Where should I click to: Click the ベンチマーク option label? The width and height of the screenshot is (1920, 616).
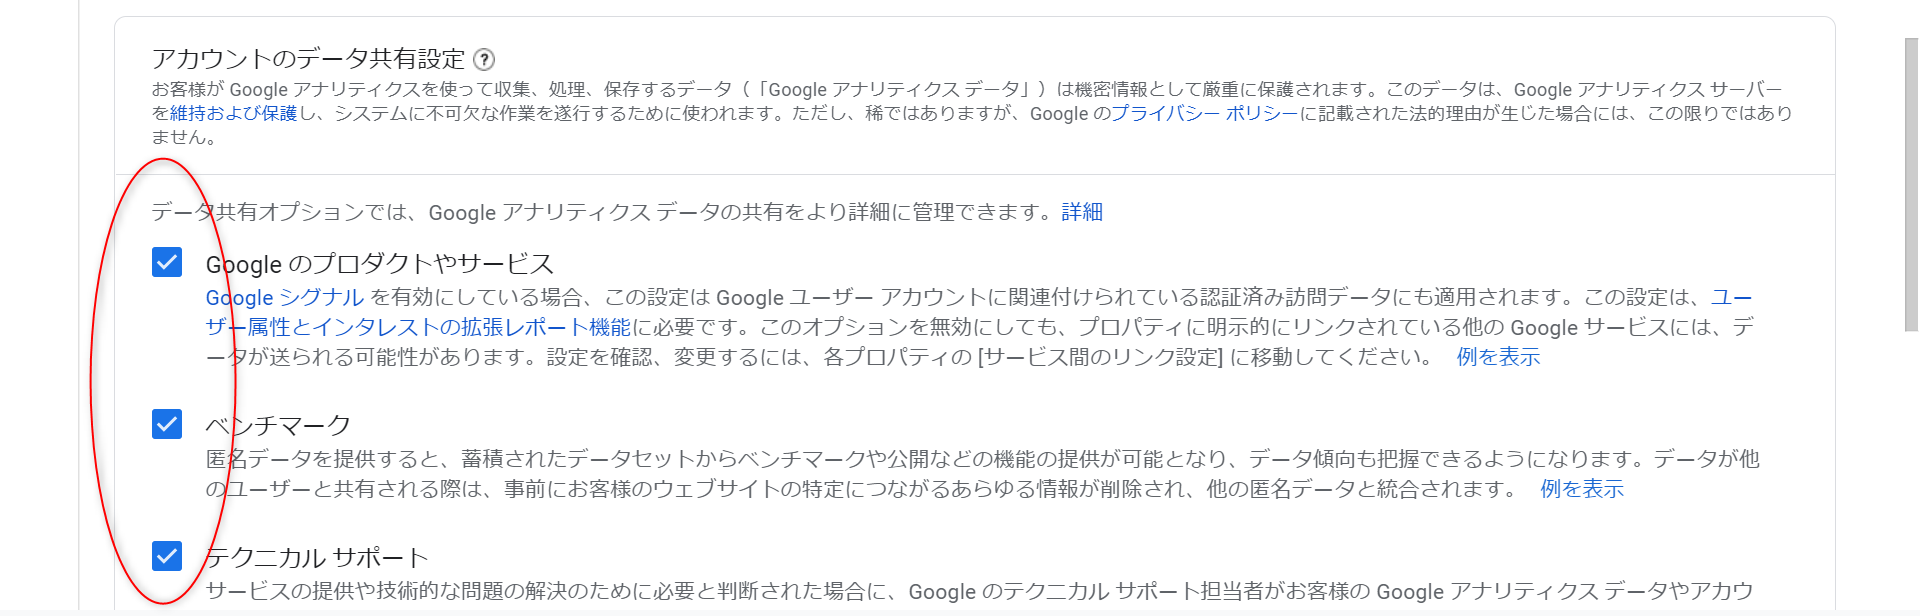(x=278, y=426)
